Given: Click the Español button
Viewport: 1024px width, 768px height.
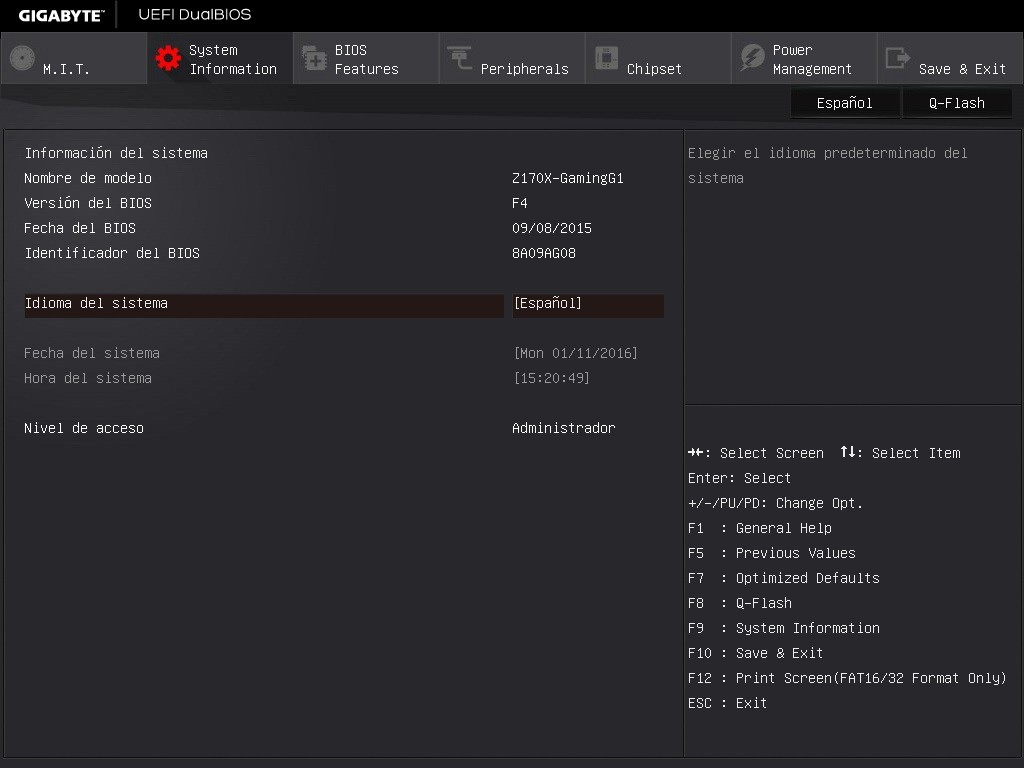Looking at the screenshot, I should [x=844, y=102].
